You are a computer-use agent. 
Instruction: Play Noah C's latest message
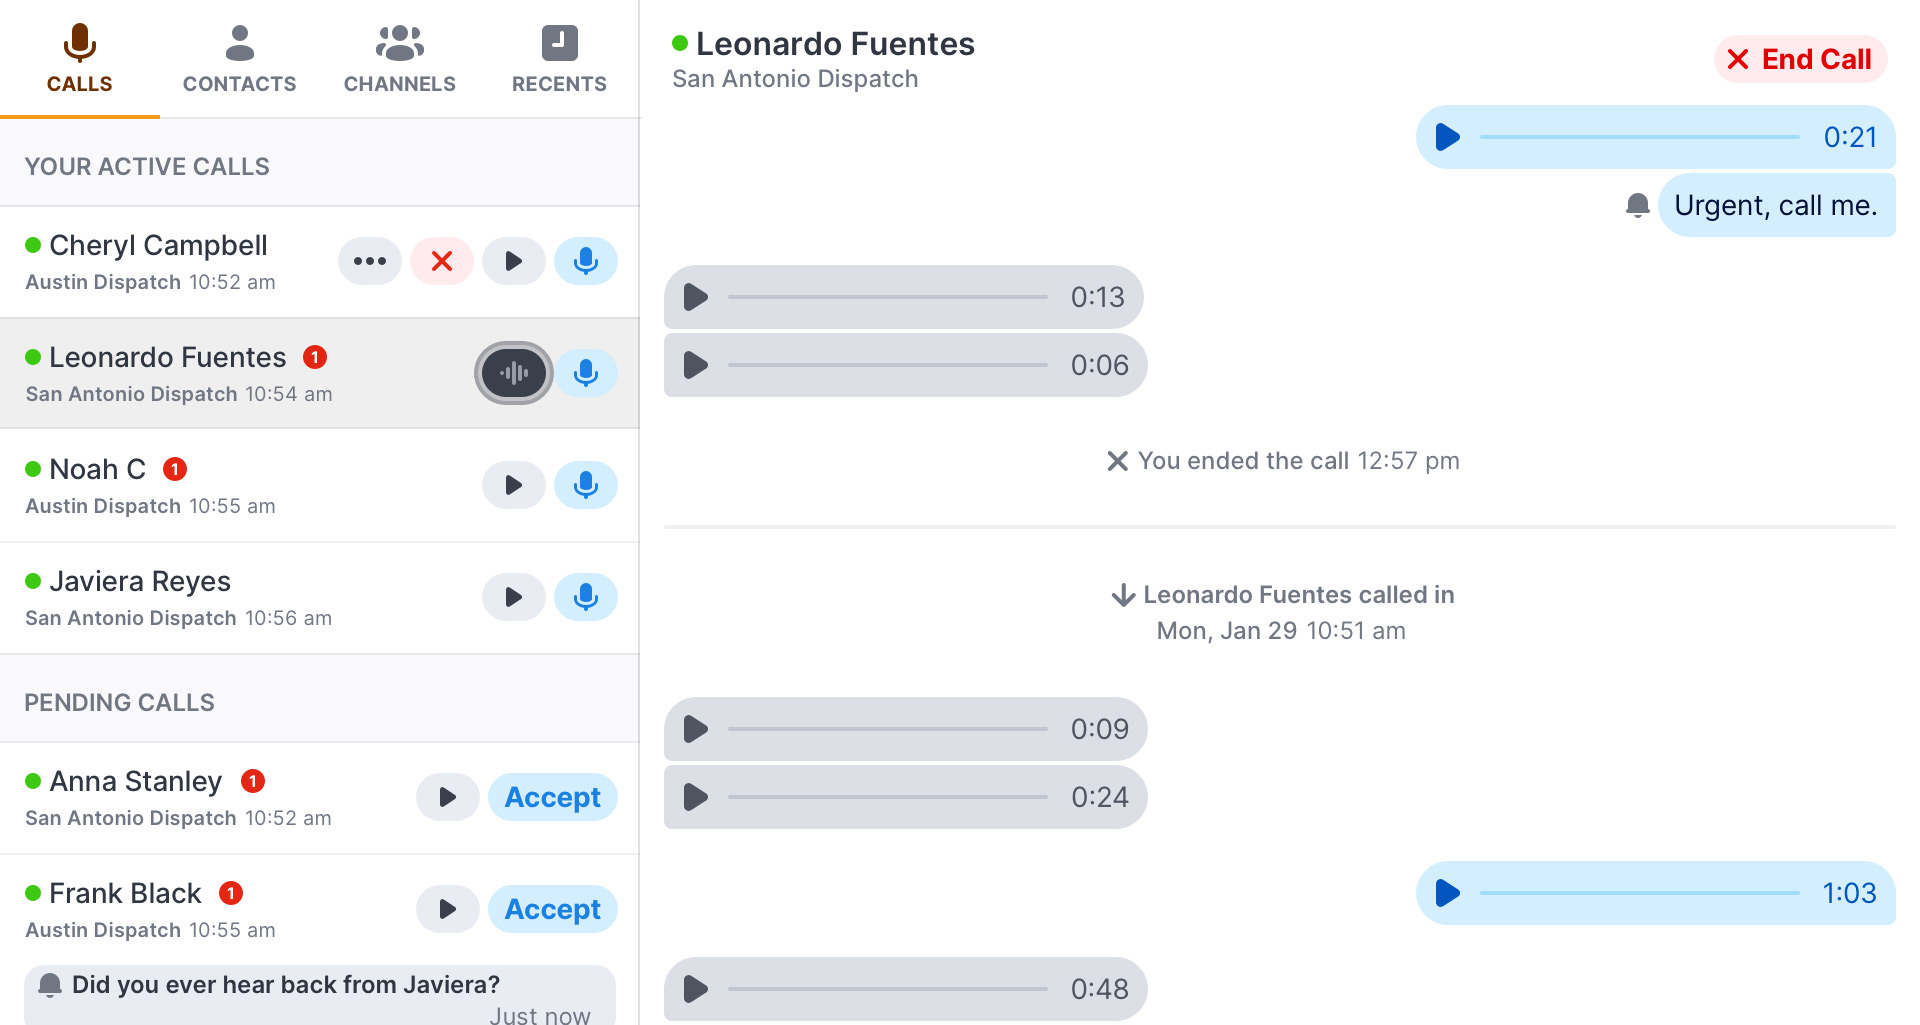514,485
